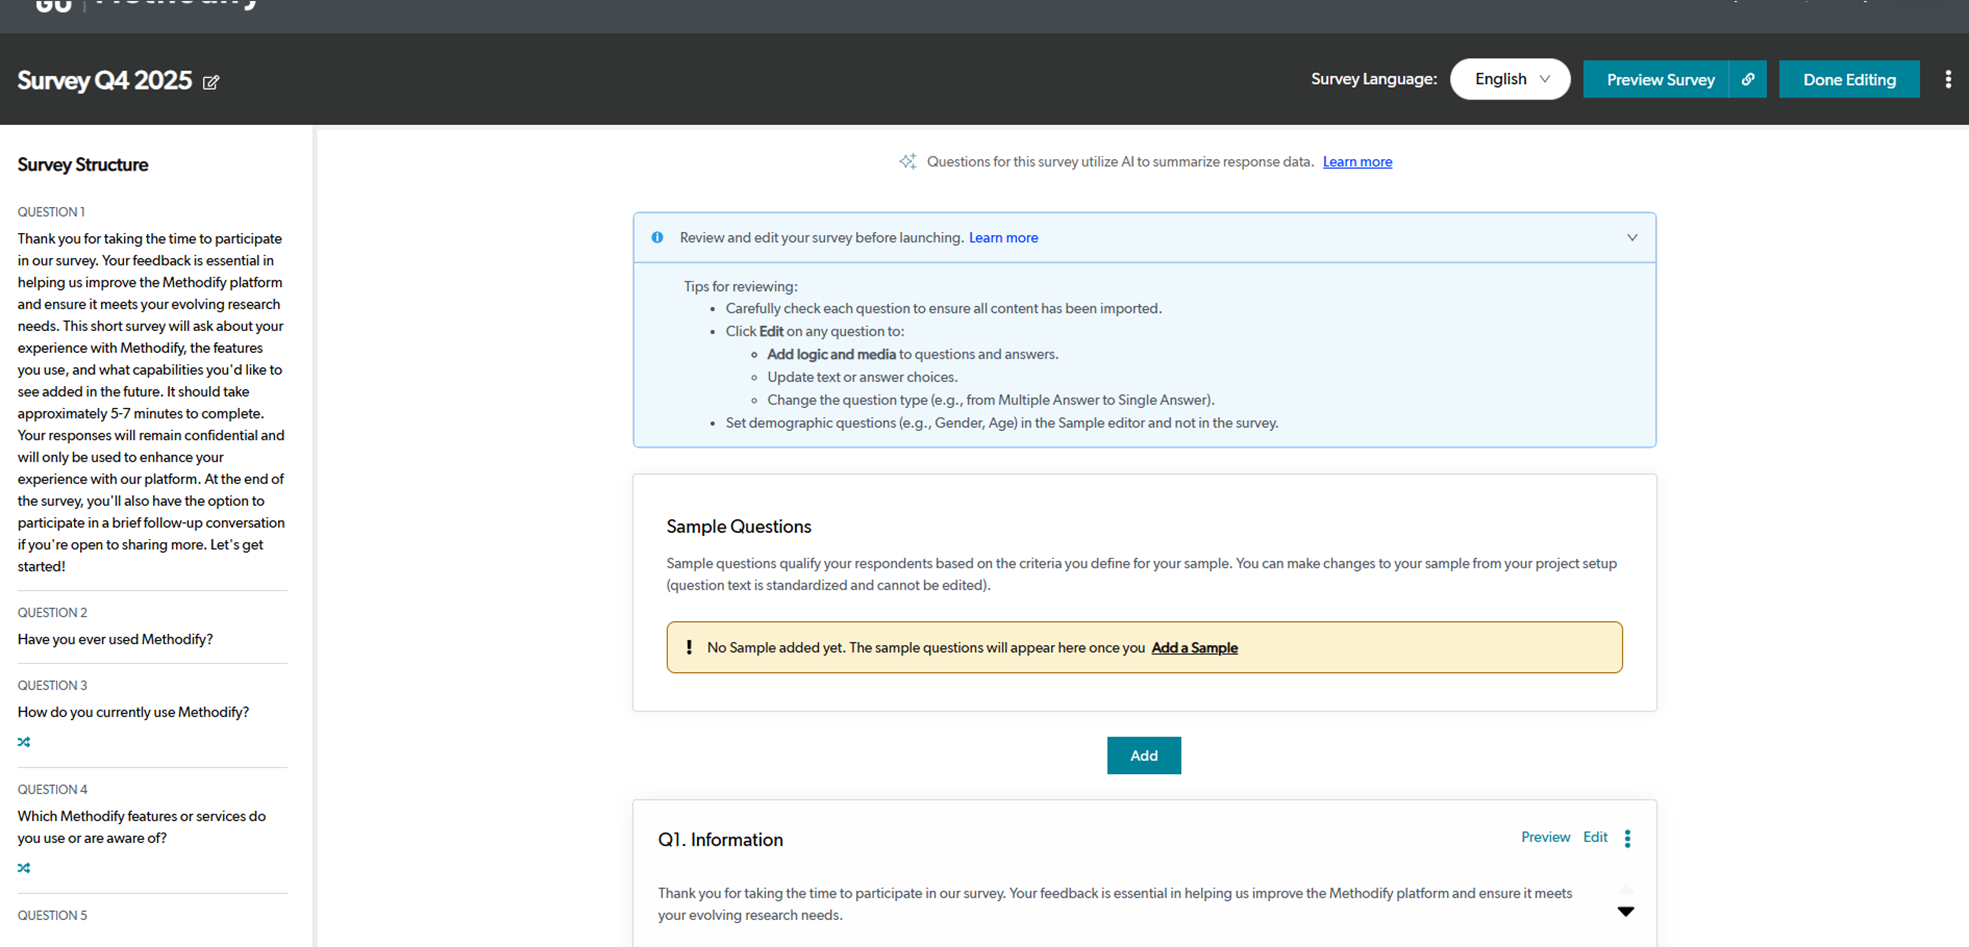Collapse the review tips banner with chevron

tap(1632, 238)
